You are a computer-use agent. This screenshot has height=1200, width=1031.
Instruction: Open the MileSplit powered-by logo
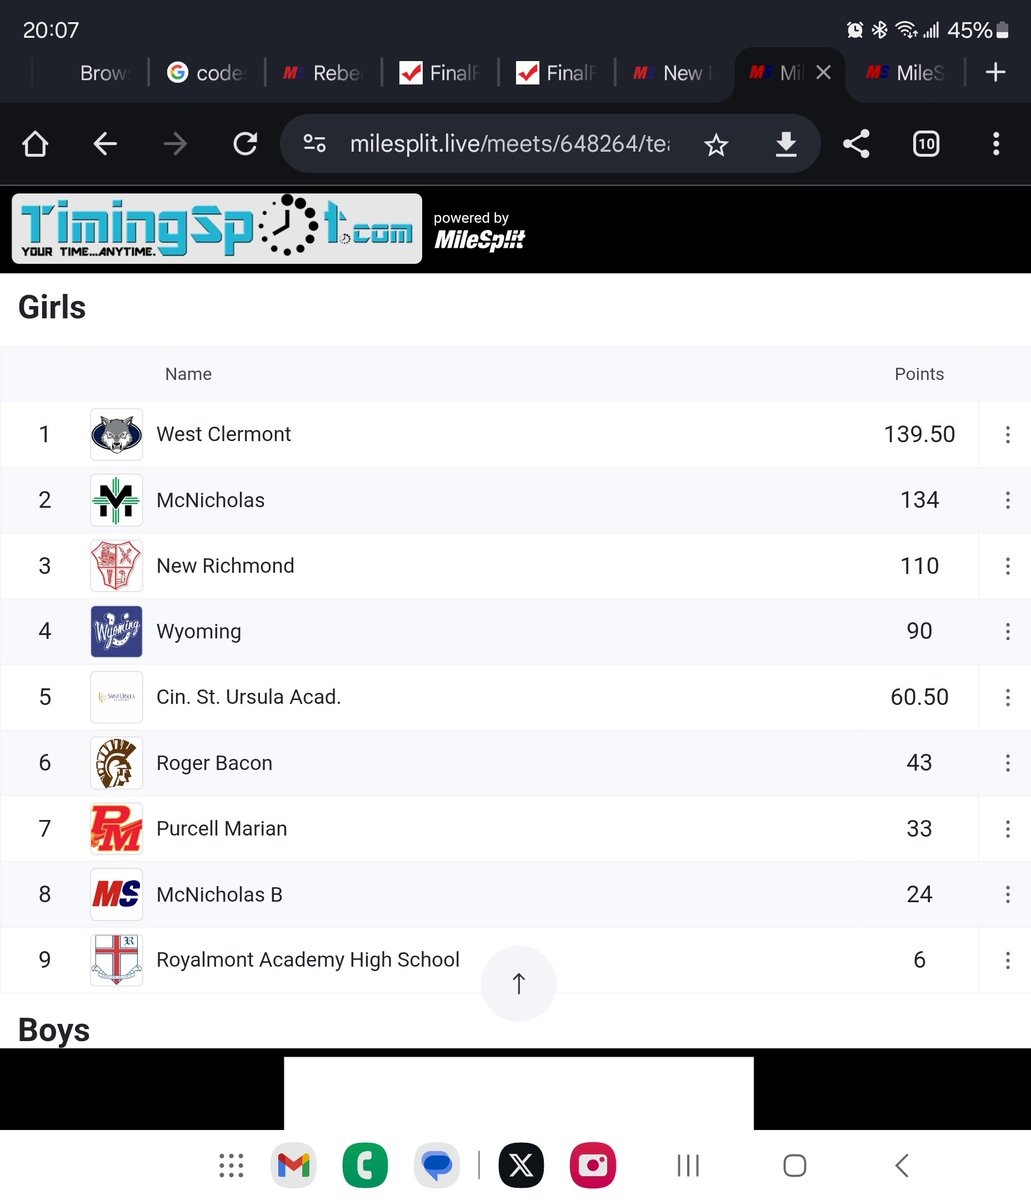click(x=479, y=232)
